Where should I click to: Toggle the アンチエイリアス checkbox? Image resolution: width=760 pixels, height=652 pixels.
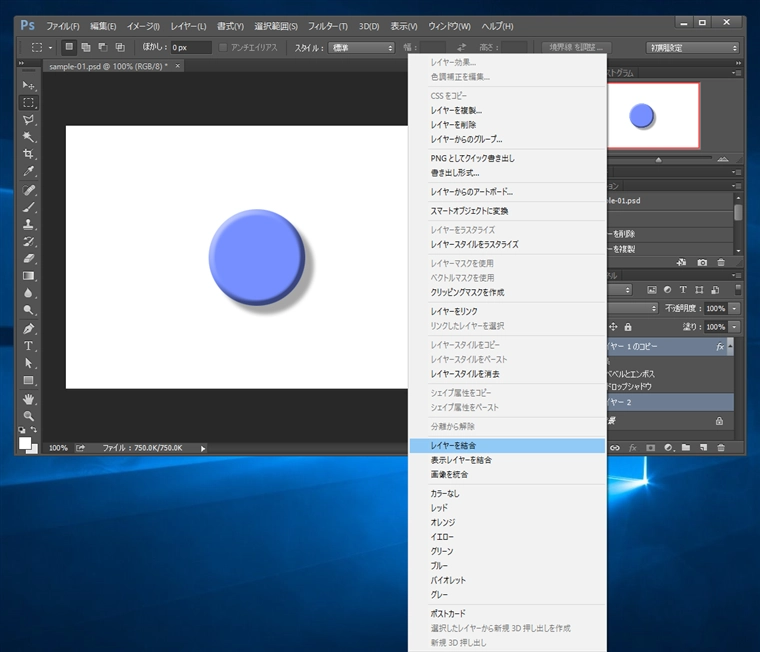pyautogui.click(x=222, y=48)
